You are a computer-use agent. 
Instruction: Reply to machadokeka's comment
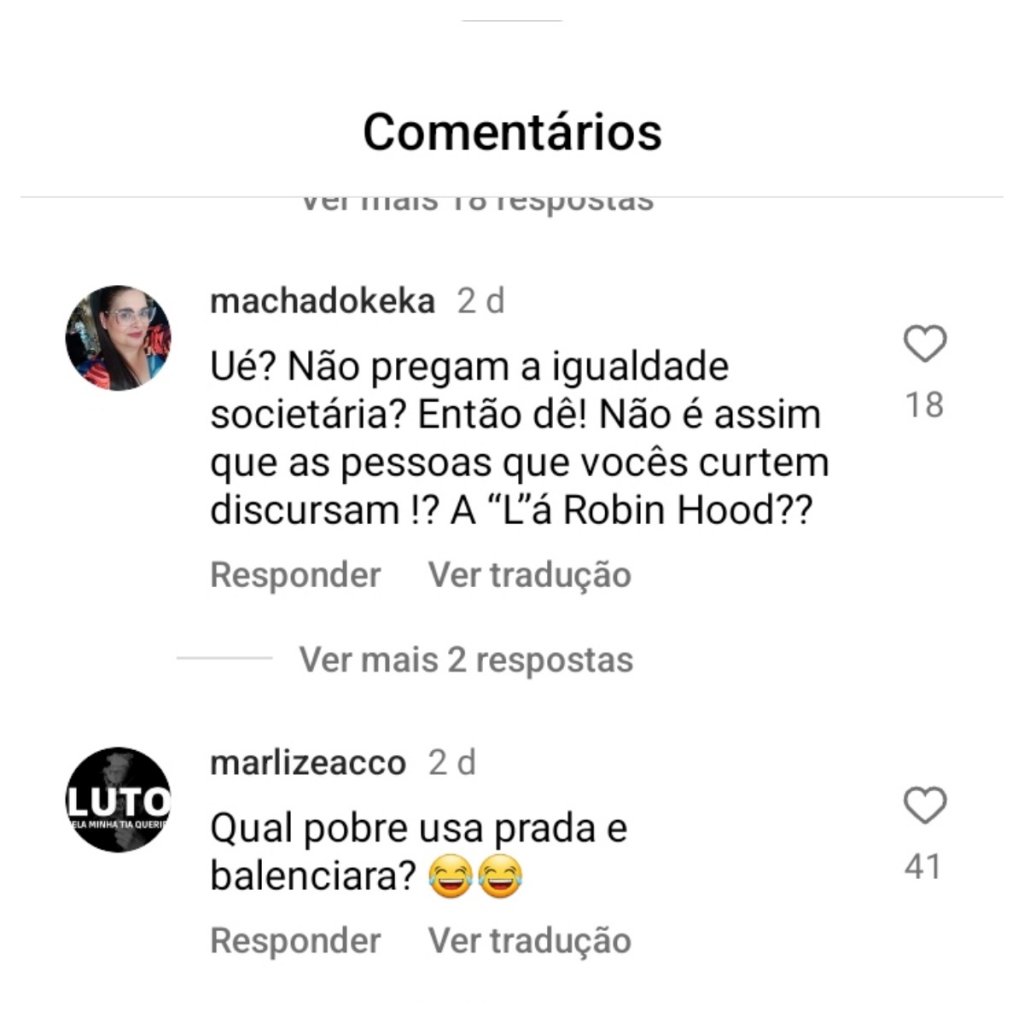coord(295,575)
